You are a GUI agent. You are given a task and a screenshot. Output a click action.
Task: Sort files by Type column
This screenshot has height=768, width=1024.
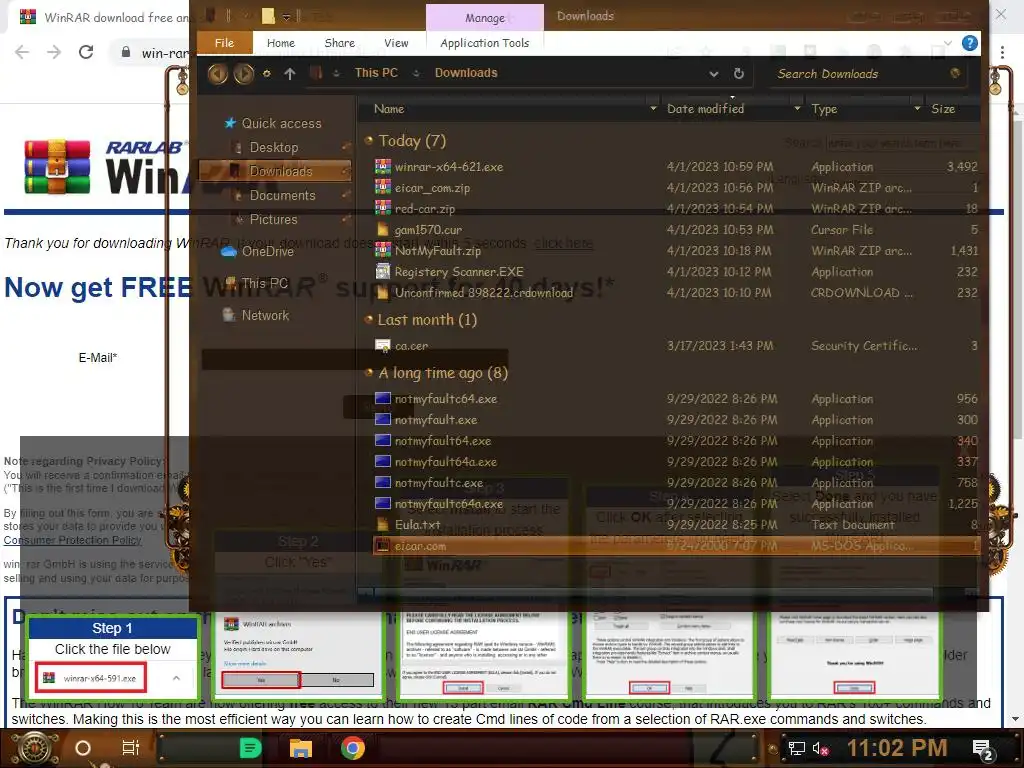[x=824, y=108]
